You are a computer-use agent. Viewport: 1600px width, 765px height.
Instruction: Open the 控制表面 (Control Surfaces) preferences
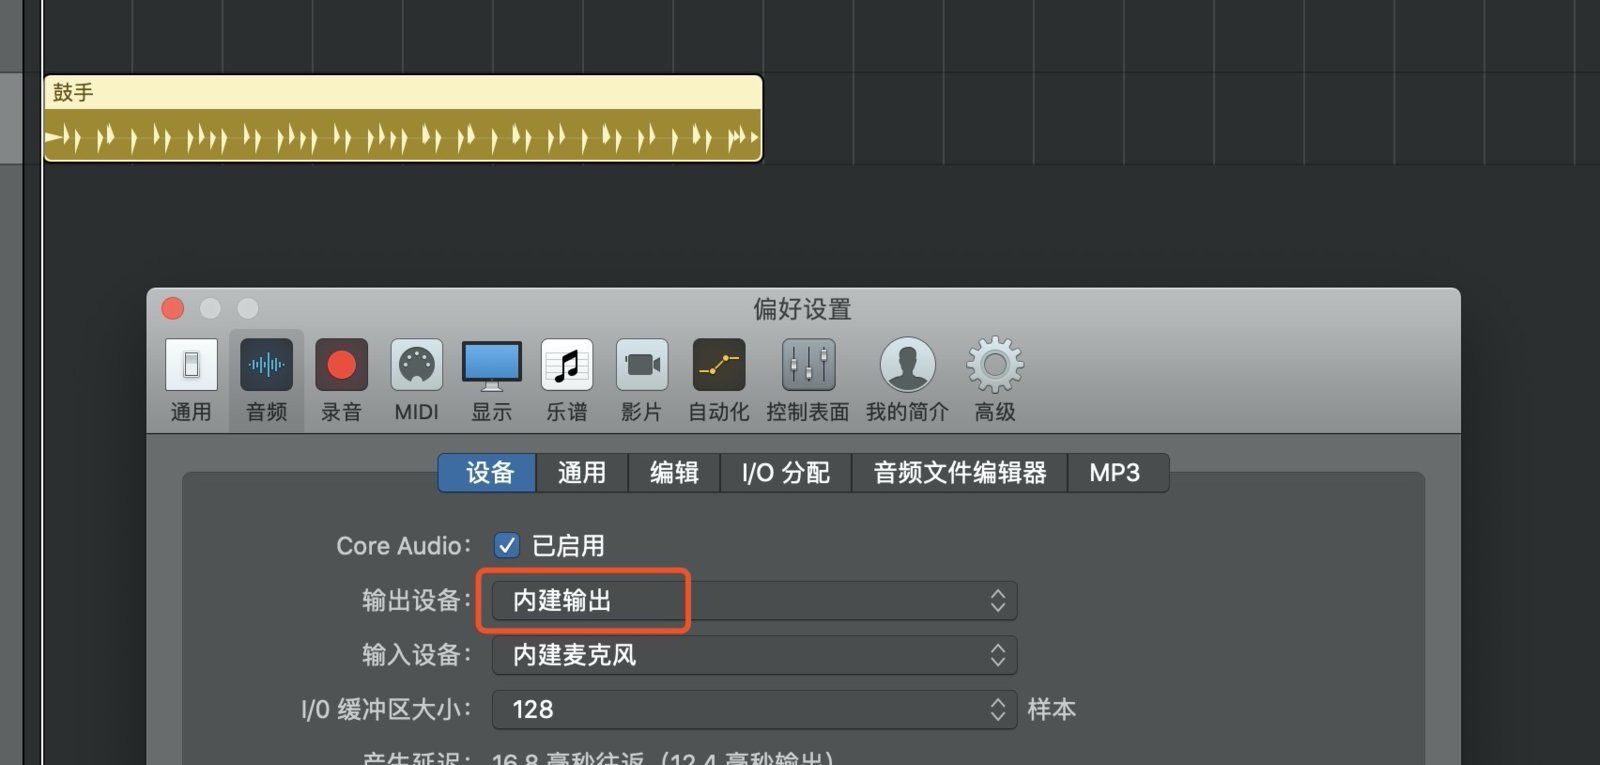[x=807, y=381]
